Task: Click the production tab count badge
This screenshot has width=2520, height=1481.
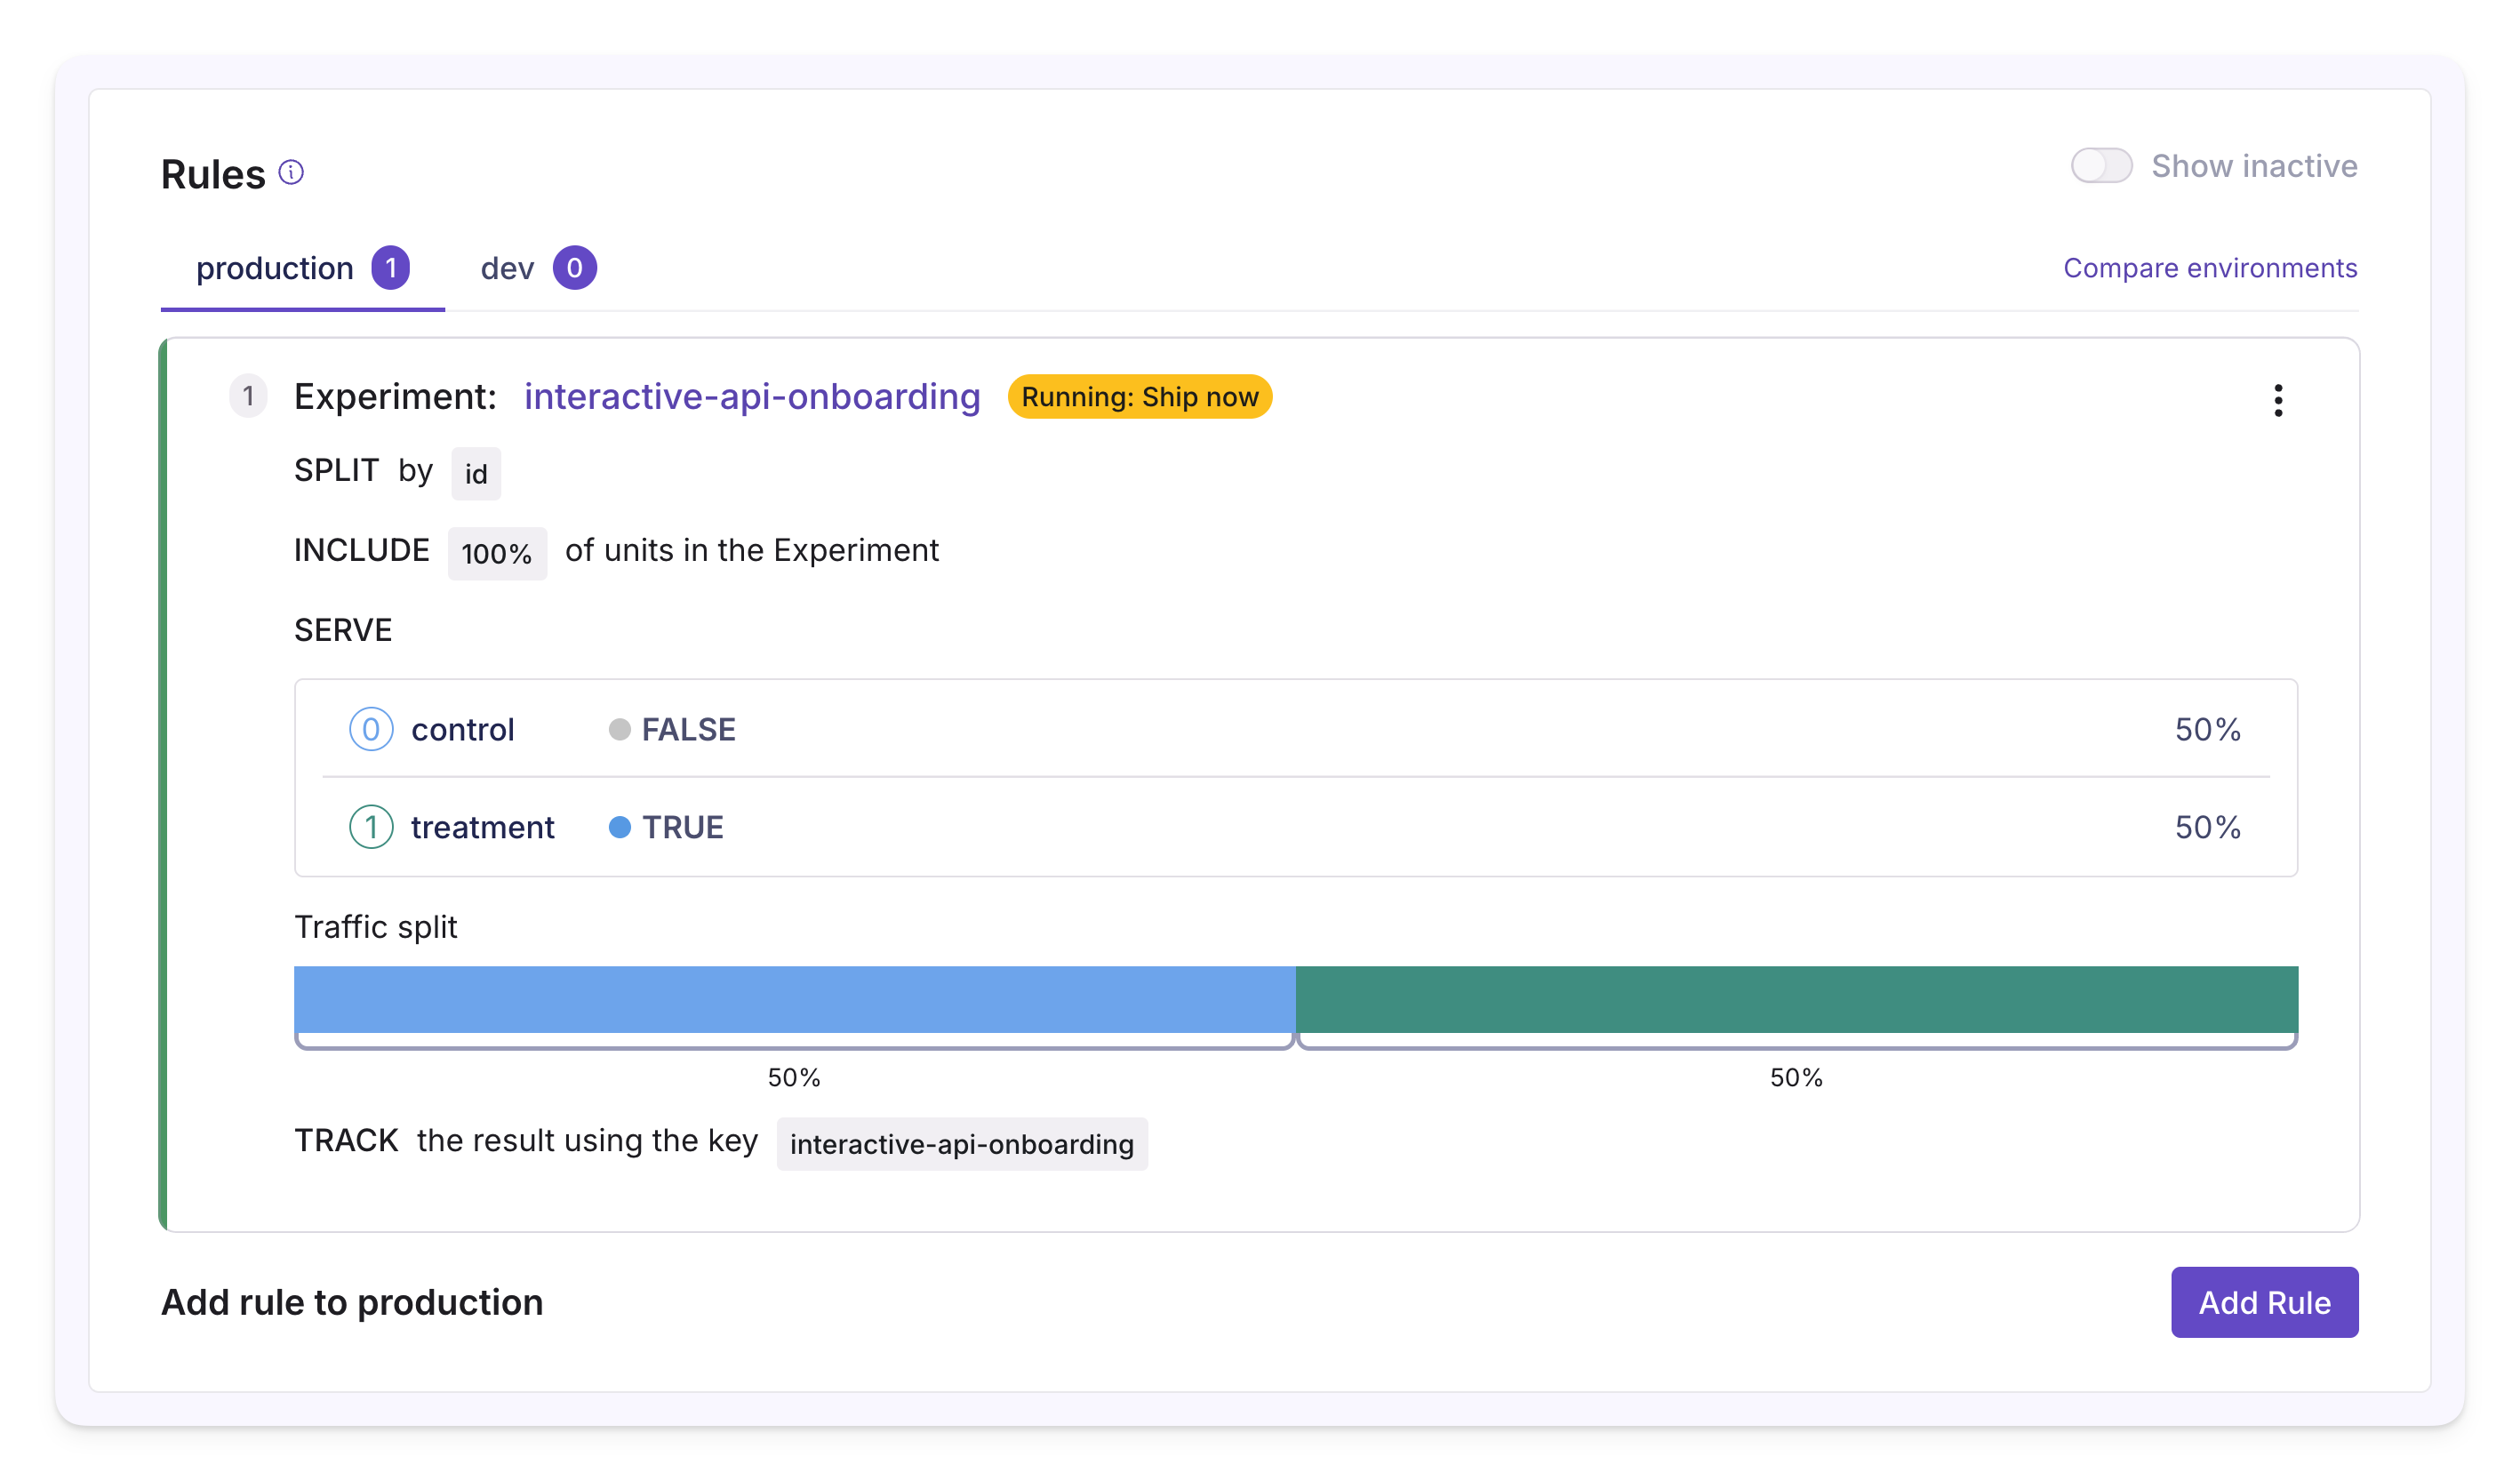Action: [x=391, y=268]
